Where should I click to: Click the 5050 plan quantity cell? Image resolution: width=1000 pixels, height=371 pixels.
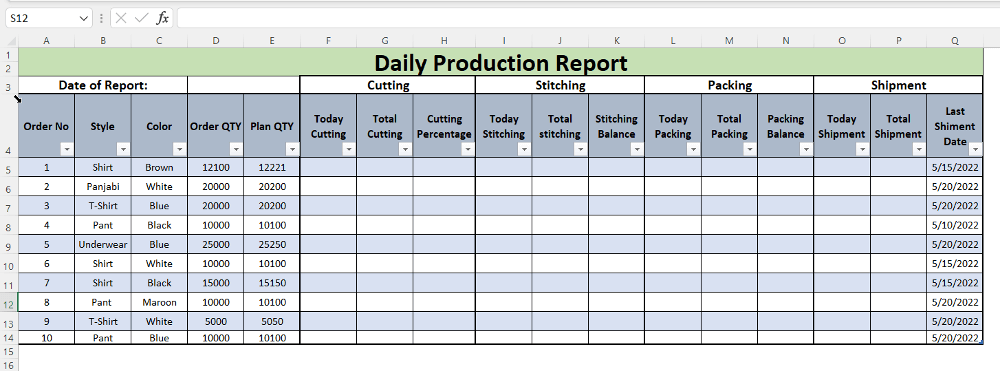click(272, 321)
